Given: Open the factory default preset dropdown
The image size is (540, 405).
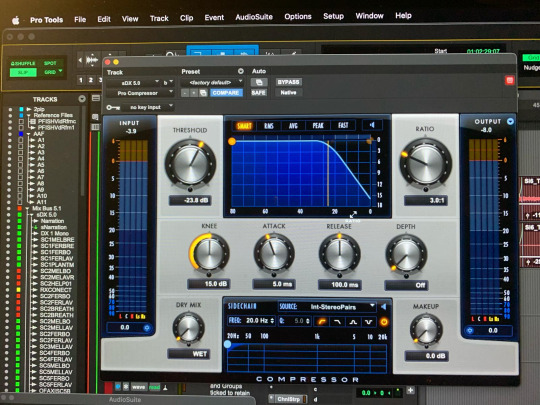Looking at the screenshot, I should (x=212, y=83).
